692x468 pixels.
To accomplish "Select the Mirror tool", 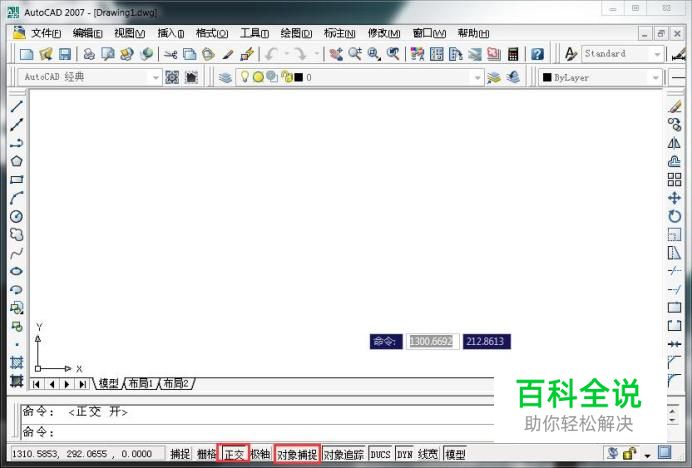I will 674,143.
